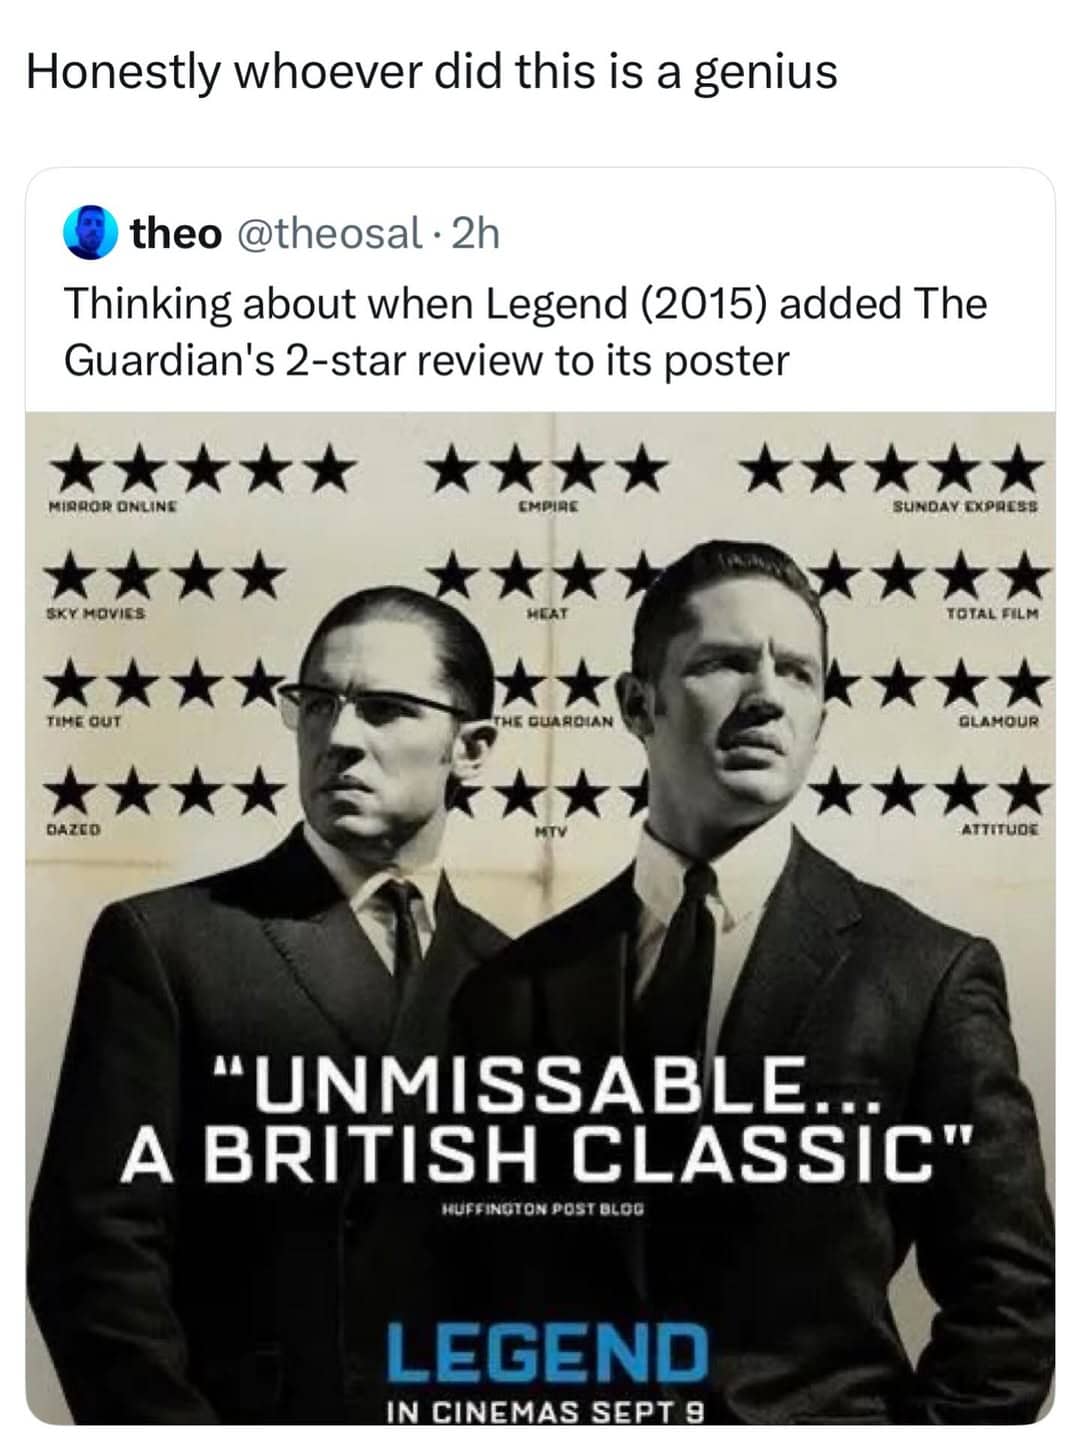Click the Legend movie poster image
The height and width of the screenshot is (1440, 1080).
click(540, 920)
